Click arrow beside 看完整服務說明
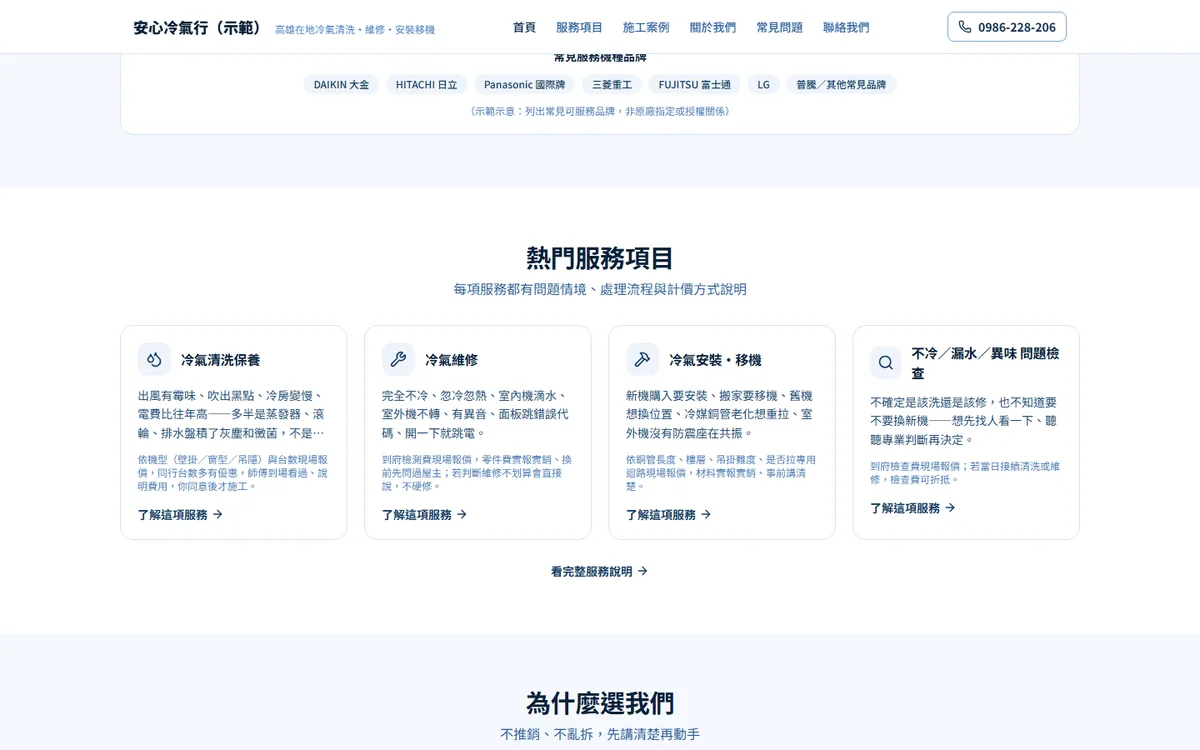 click(x=643, y=571)
